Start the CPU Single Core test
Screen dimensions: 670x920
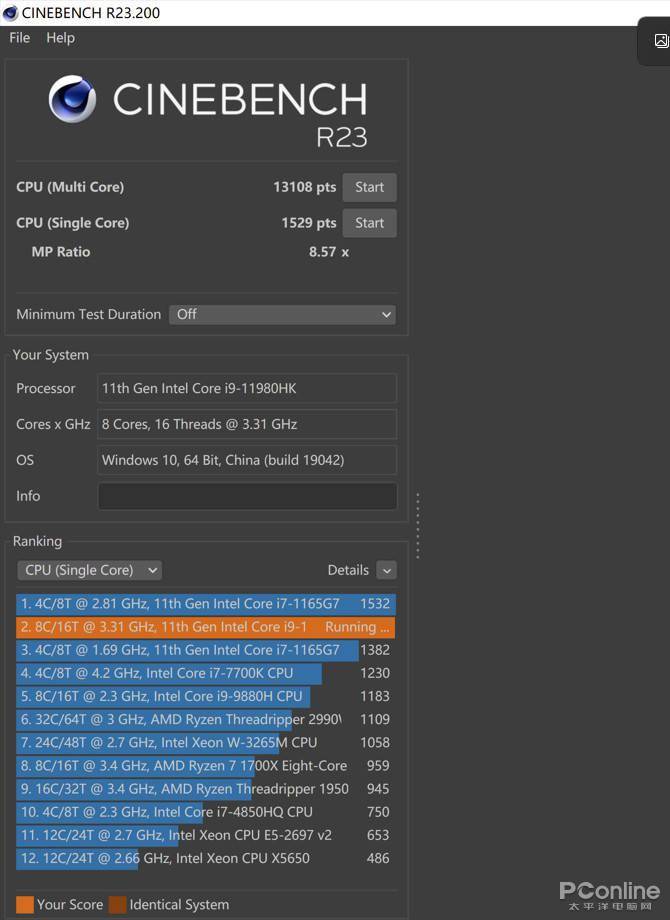pyautogui.click(x=370, y=223)
